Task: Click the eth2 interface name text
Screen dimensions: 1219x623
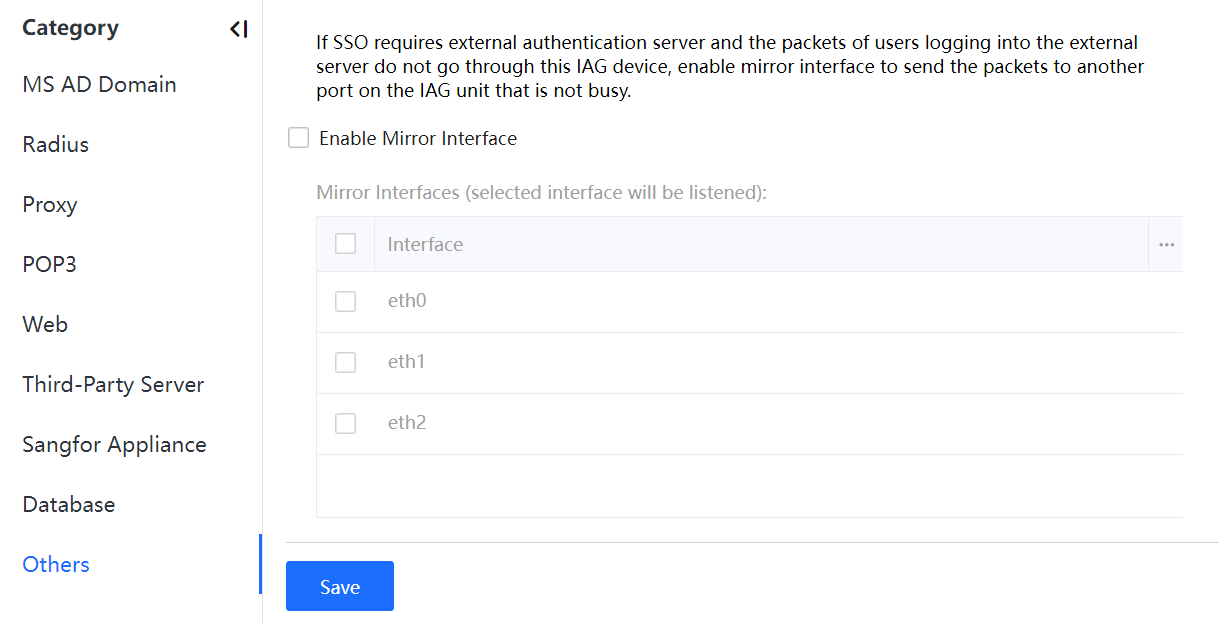Action: (x=407, y=423)
